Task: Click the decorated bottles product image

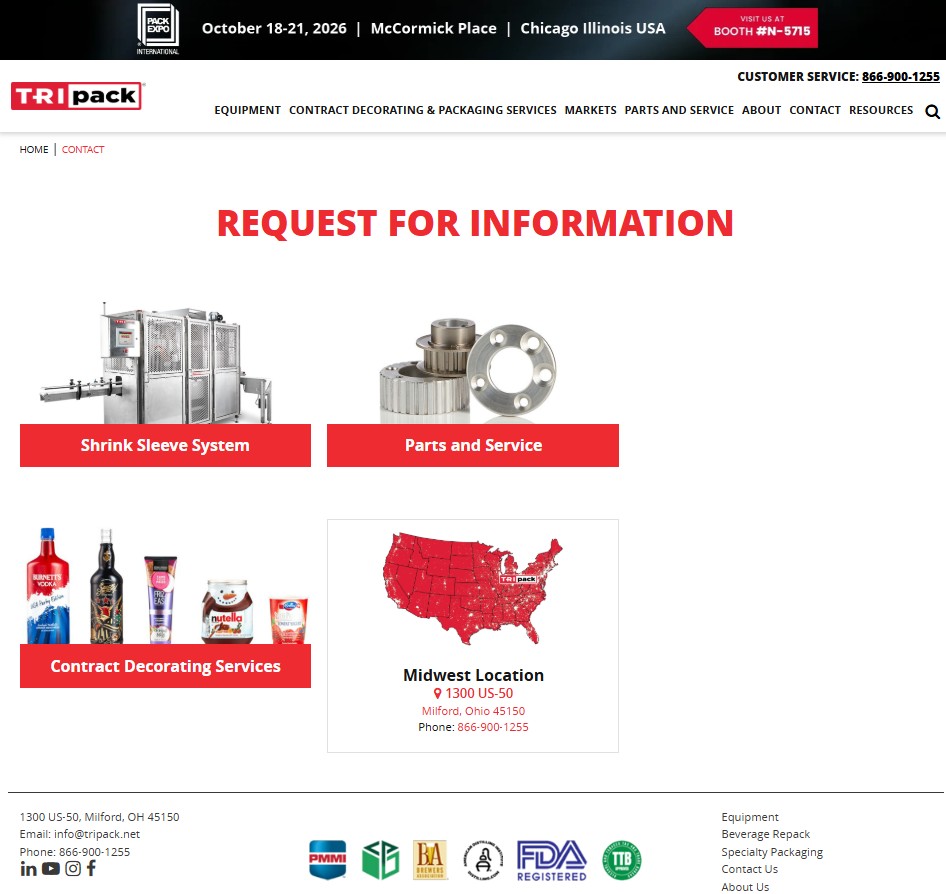Action: point(167,586)
